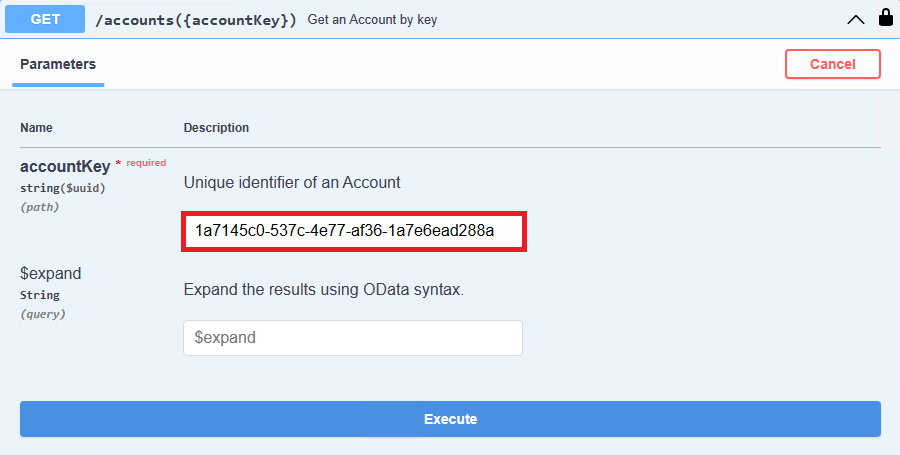Run the request with Execute
This screenshot has height=455, width=900.
tap(450, 419)
